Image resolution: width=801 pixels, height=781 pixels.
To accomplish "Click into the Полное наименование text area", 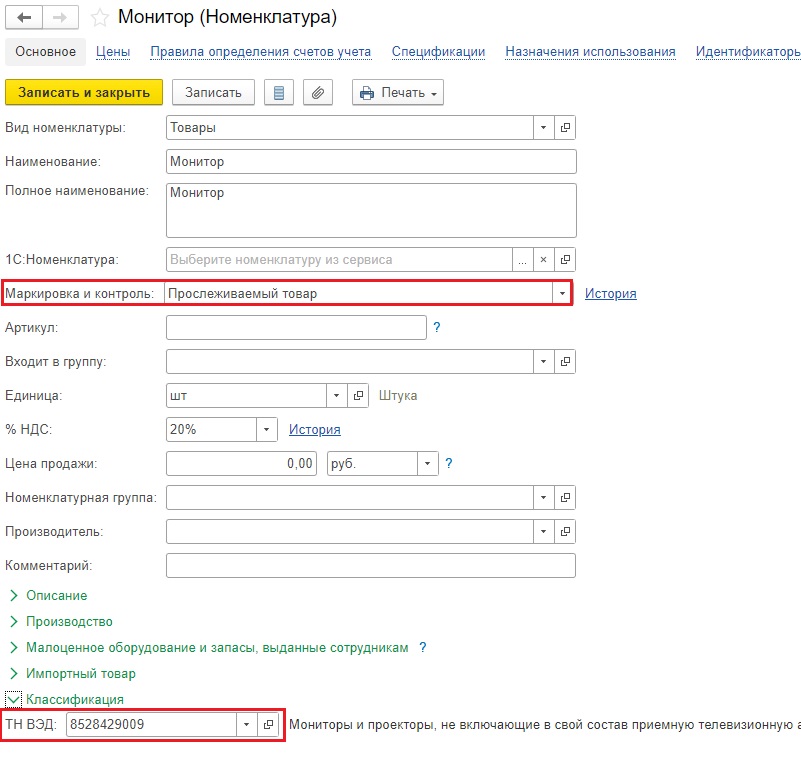I will click(x=371, y=210).
